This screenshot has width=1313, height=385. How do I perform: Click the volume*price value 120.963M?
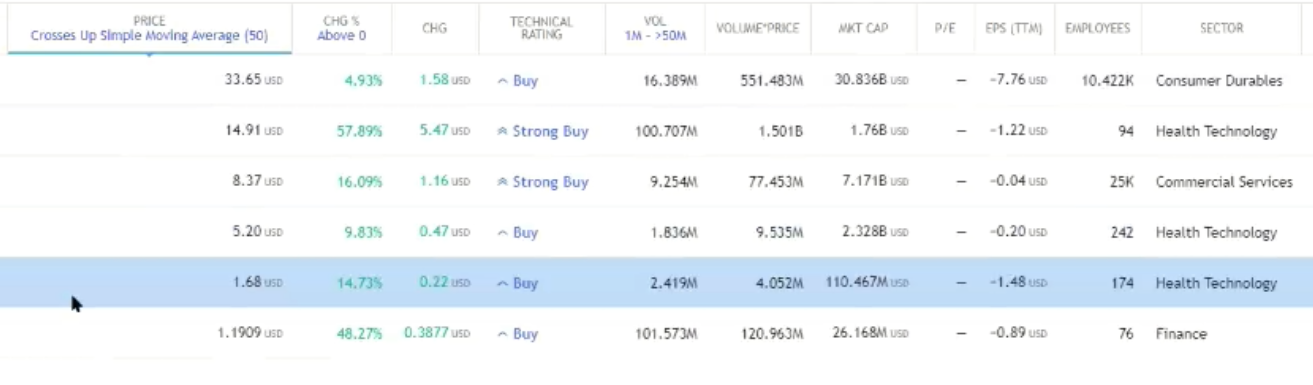(x=773, y=333)
